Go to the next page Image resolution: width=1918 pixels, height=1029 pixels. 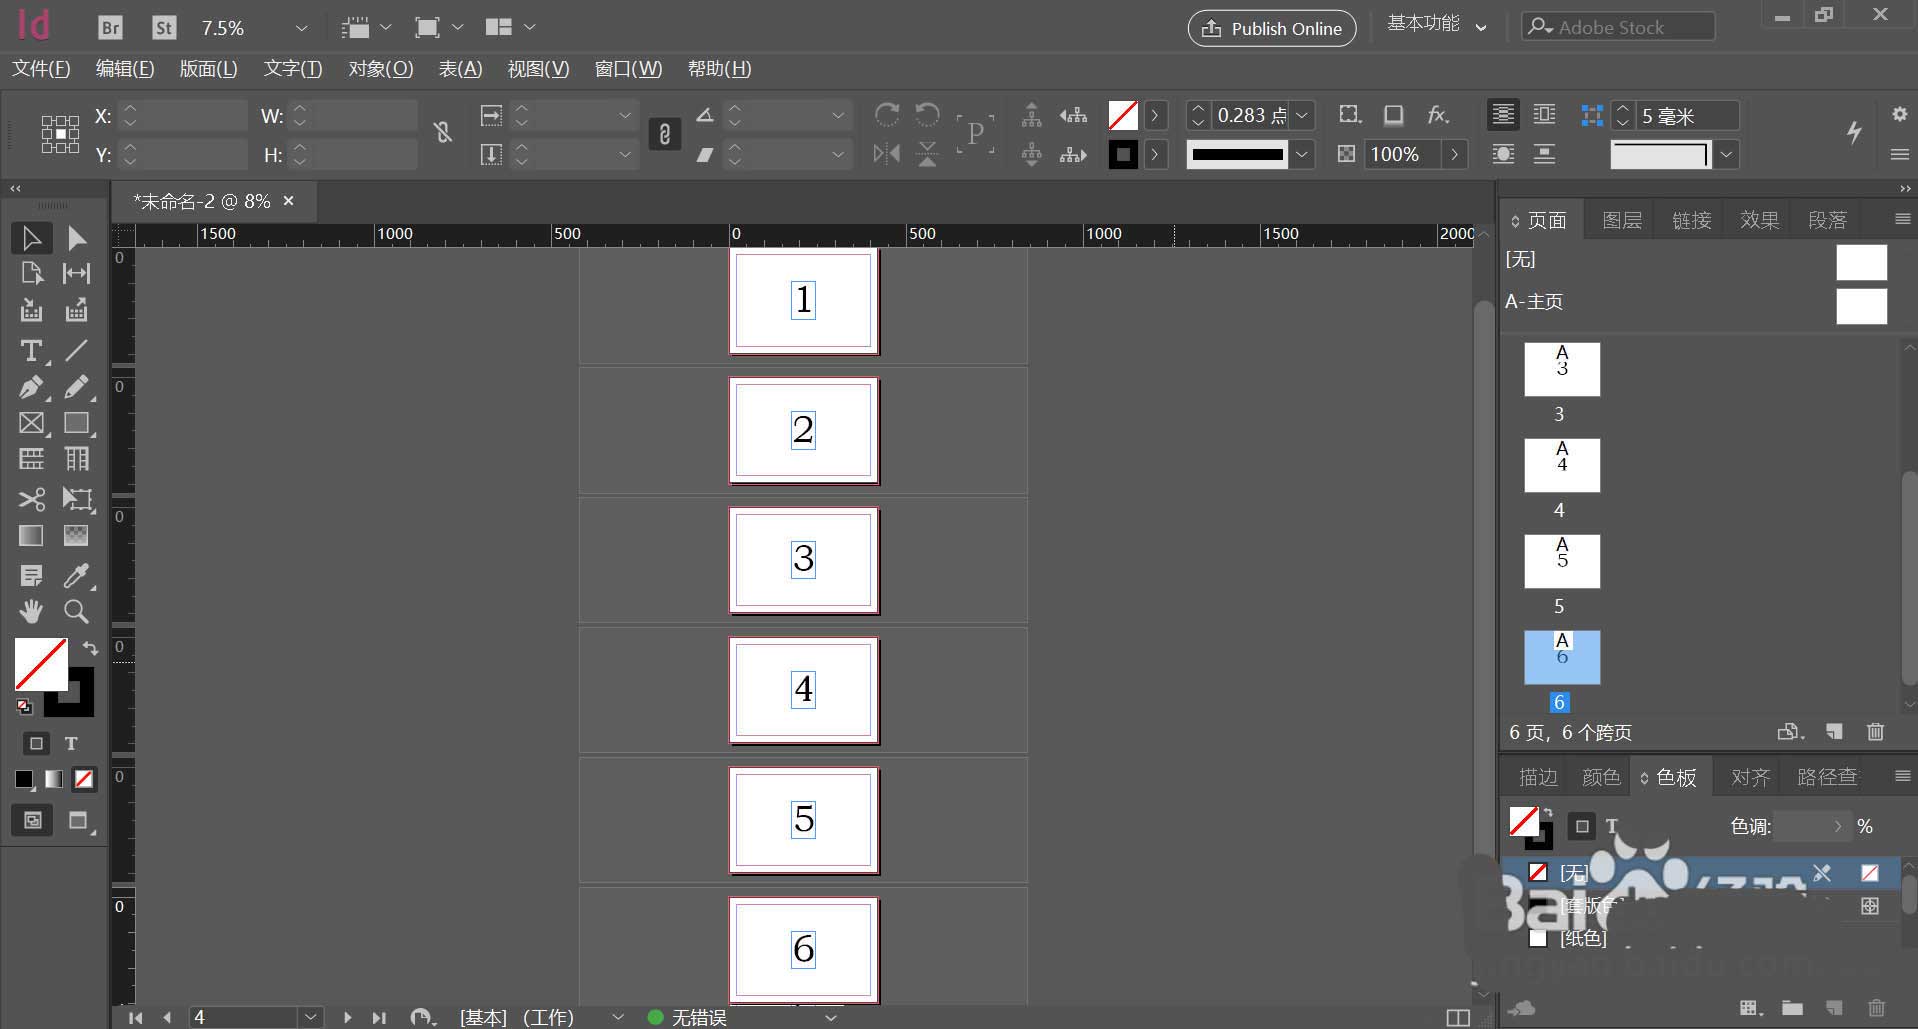coord(347,1017)
